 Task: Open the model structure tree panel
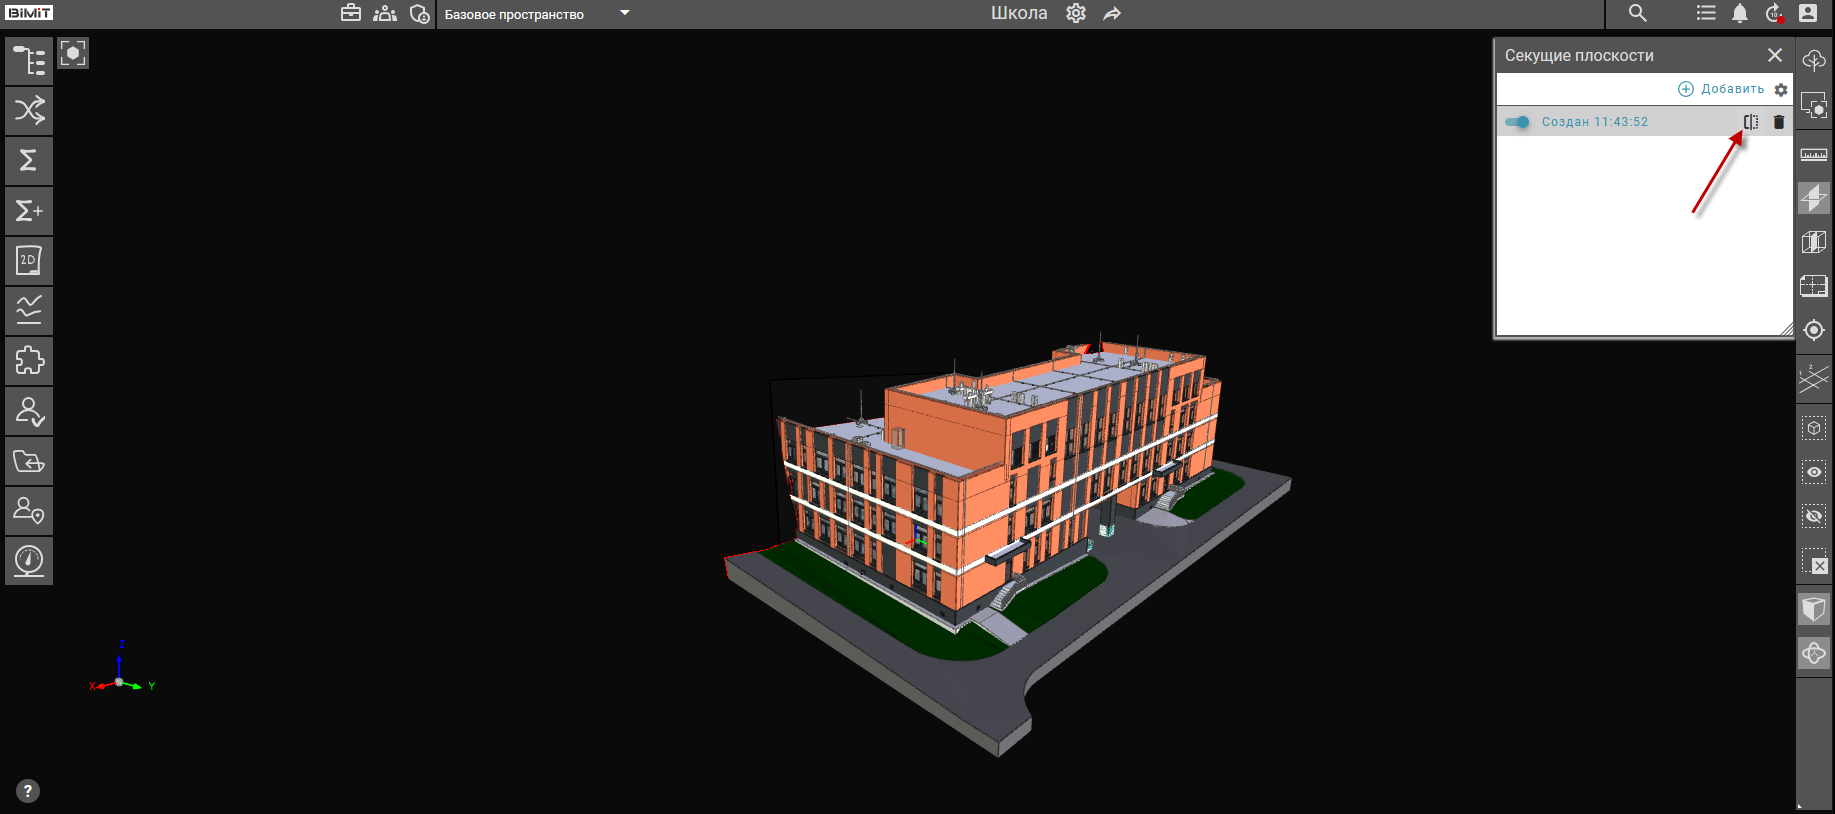(29, 61)
